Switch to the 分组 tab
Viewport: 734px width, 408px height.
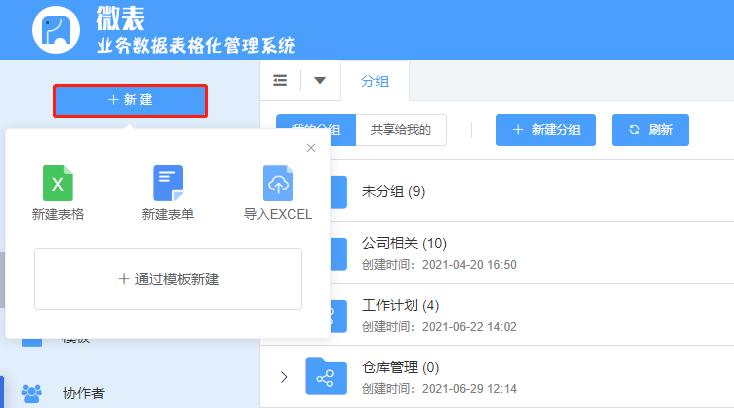(375, 81)
